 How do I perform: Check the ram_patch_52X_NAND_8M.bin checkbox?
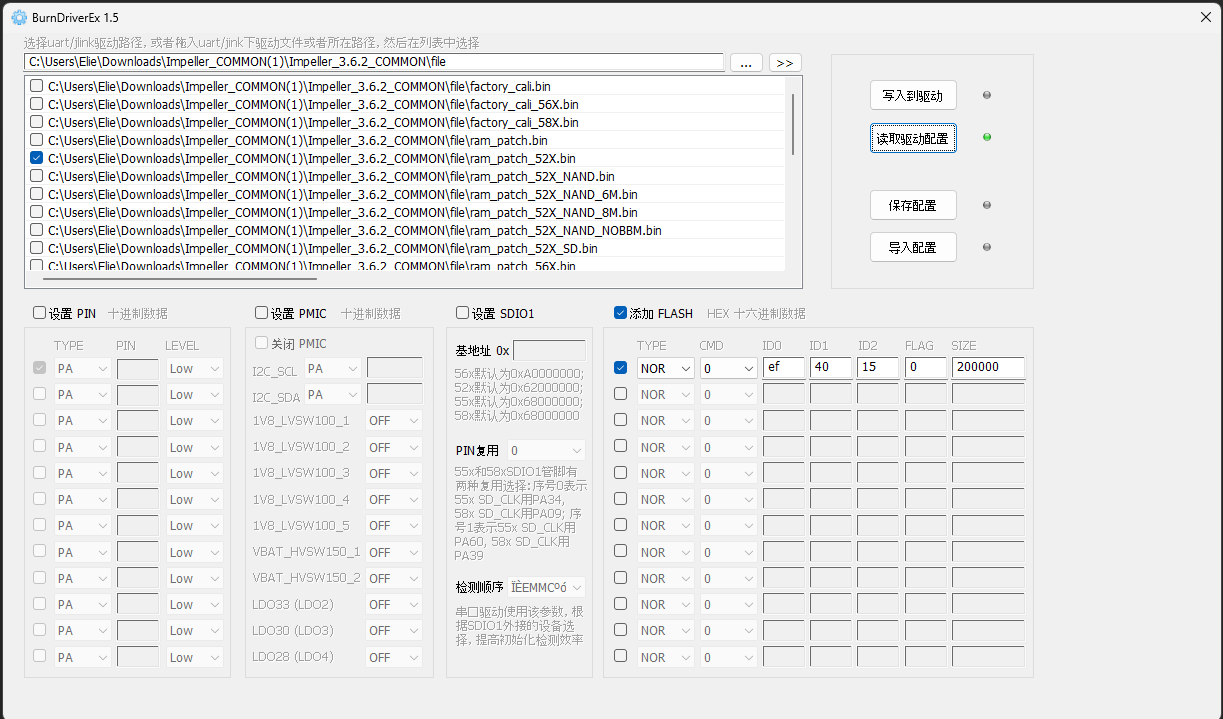click(37, 212)
